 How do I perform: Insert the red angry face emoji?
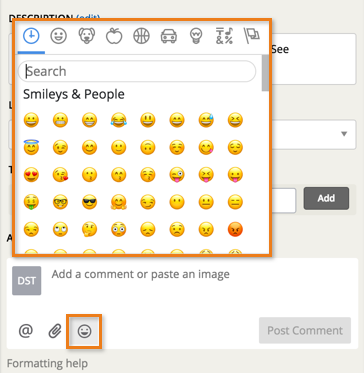point(235,229)
